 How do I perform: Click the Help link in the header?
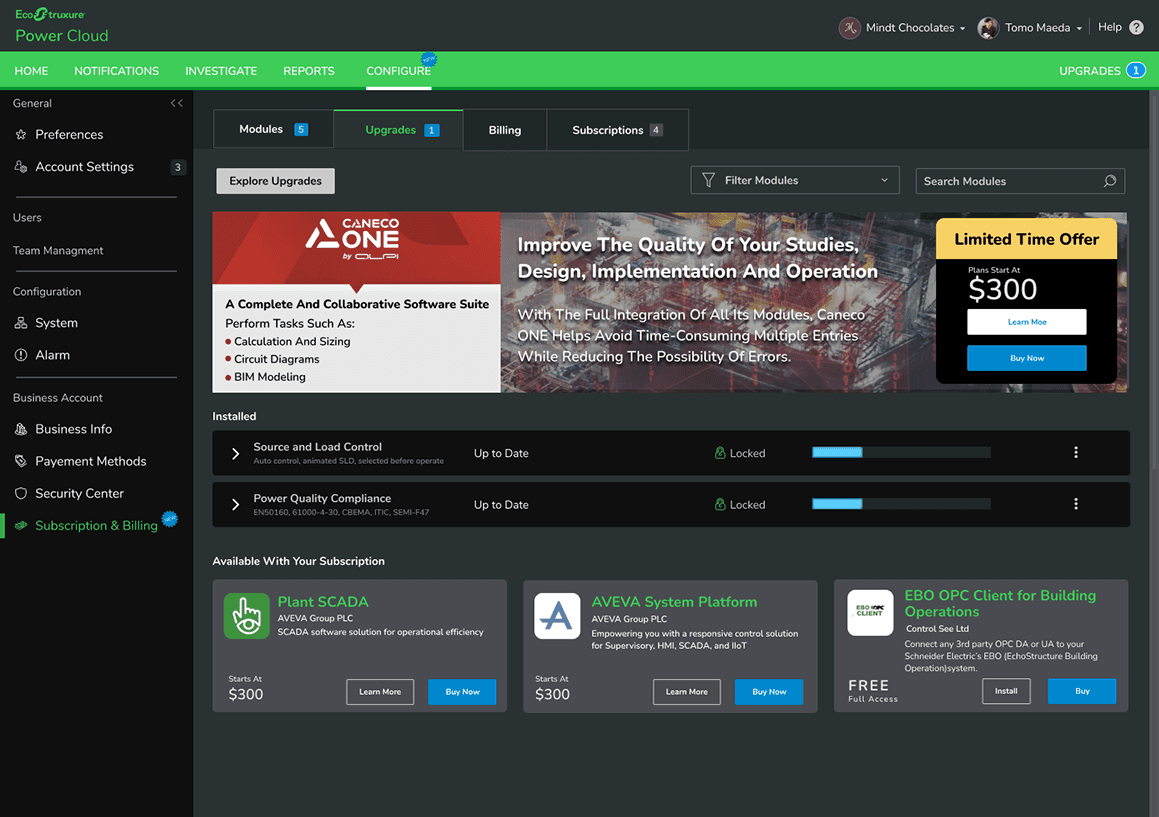1109,27
